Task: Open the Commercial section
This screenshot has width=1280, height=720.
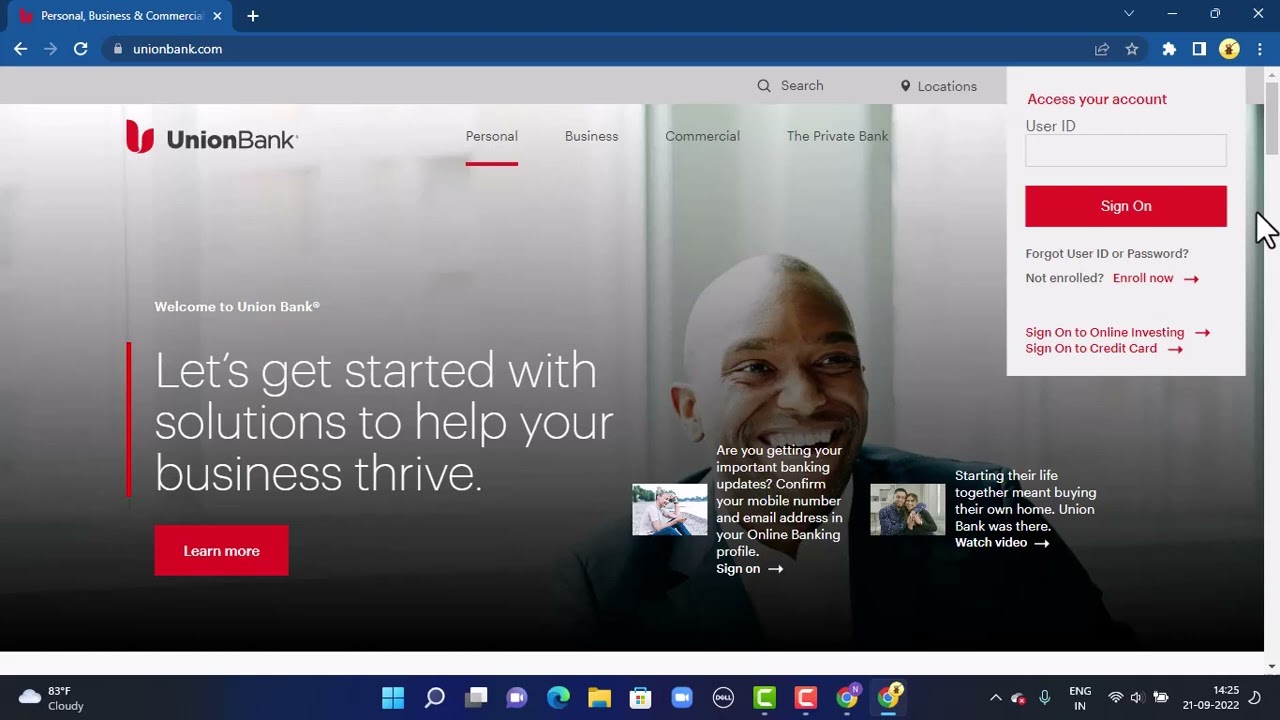Action: [x=702, y=137]
